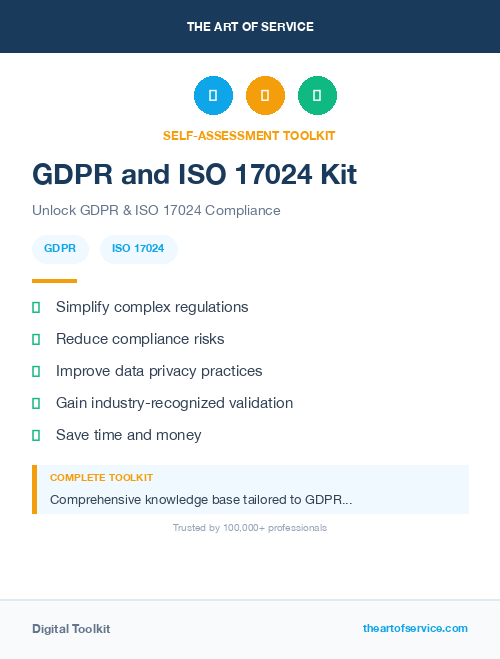
Task: Click check icon beside Gain industry-recognized validation
Action: [36, 403]
